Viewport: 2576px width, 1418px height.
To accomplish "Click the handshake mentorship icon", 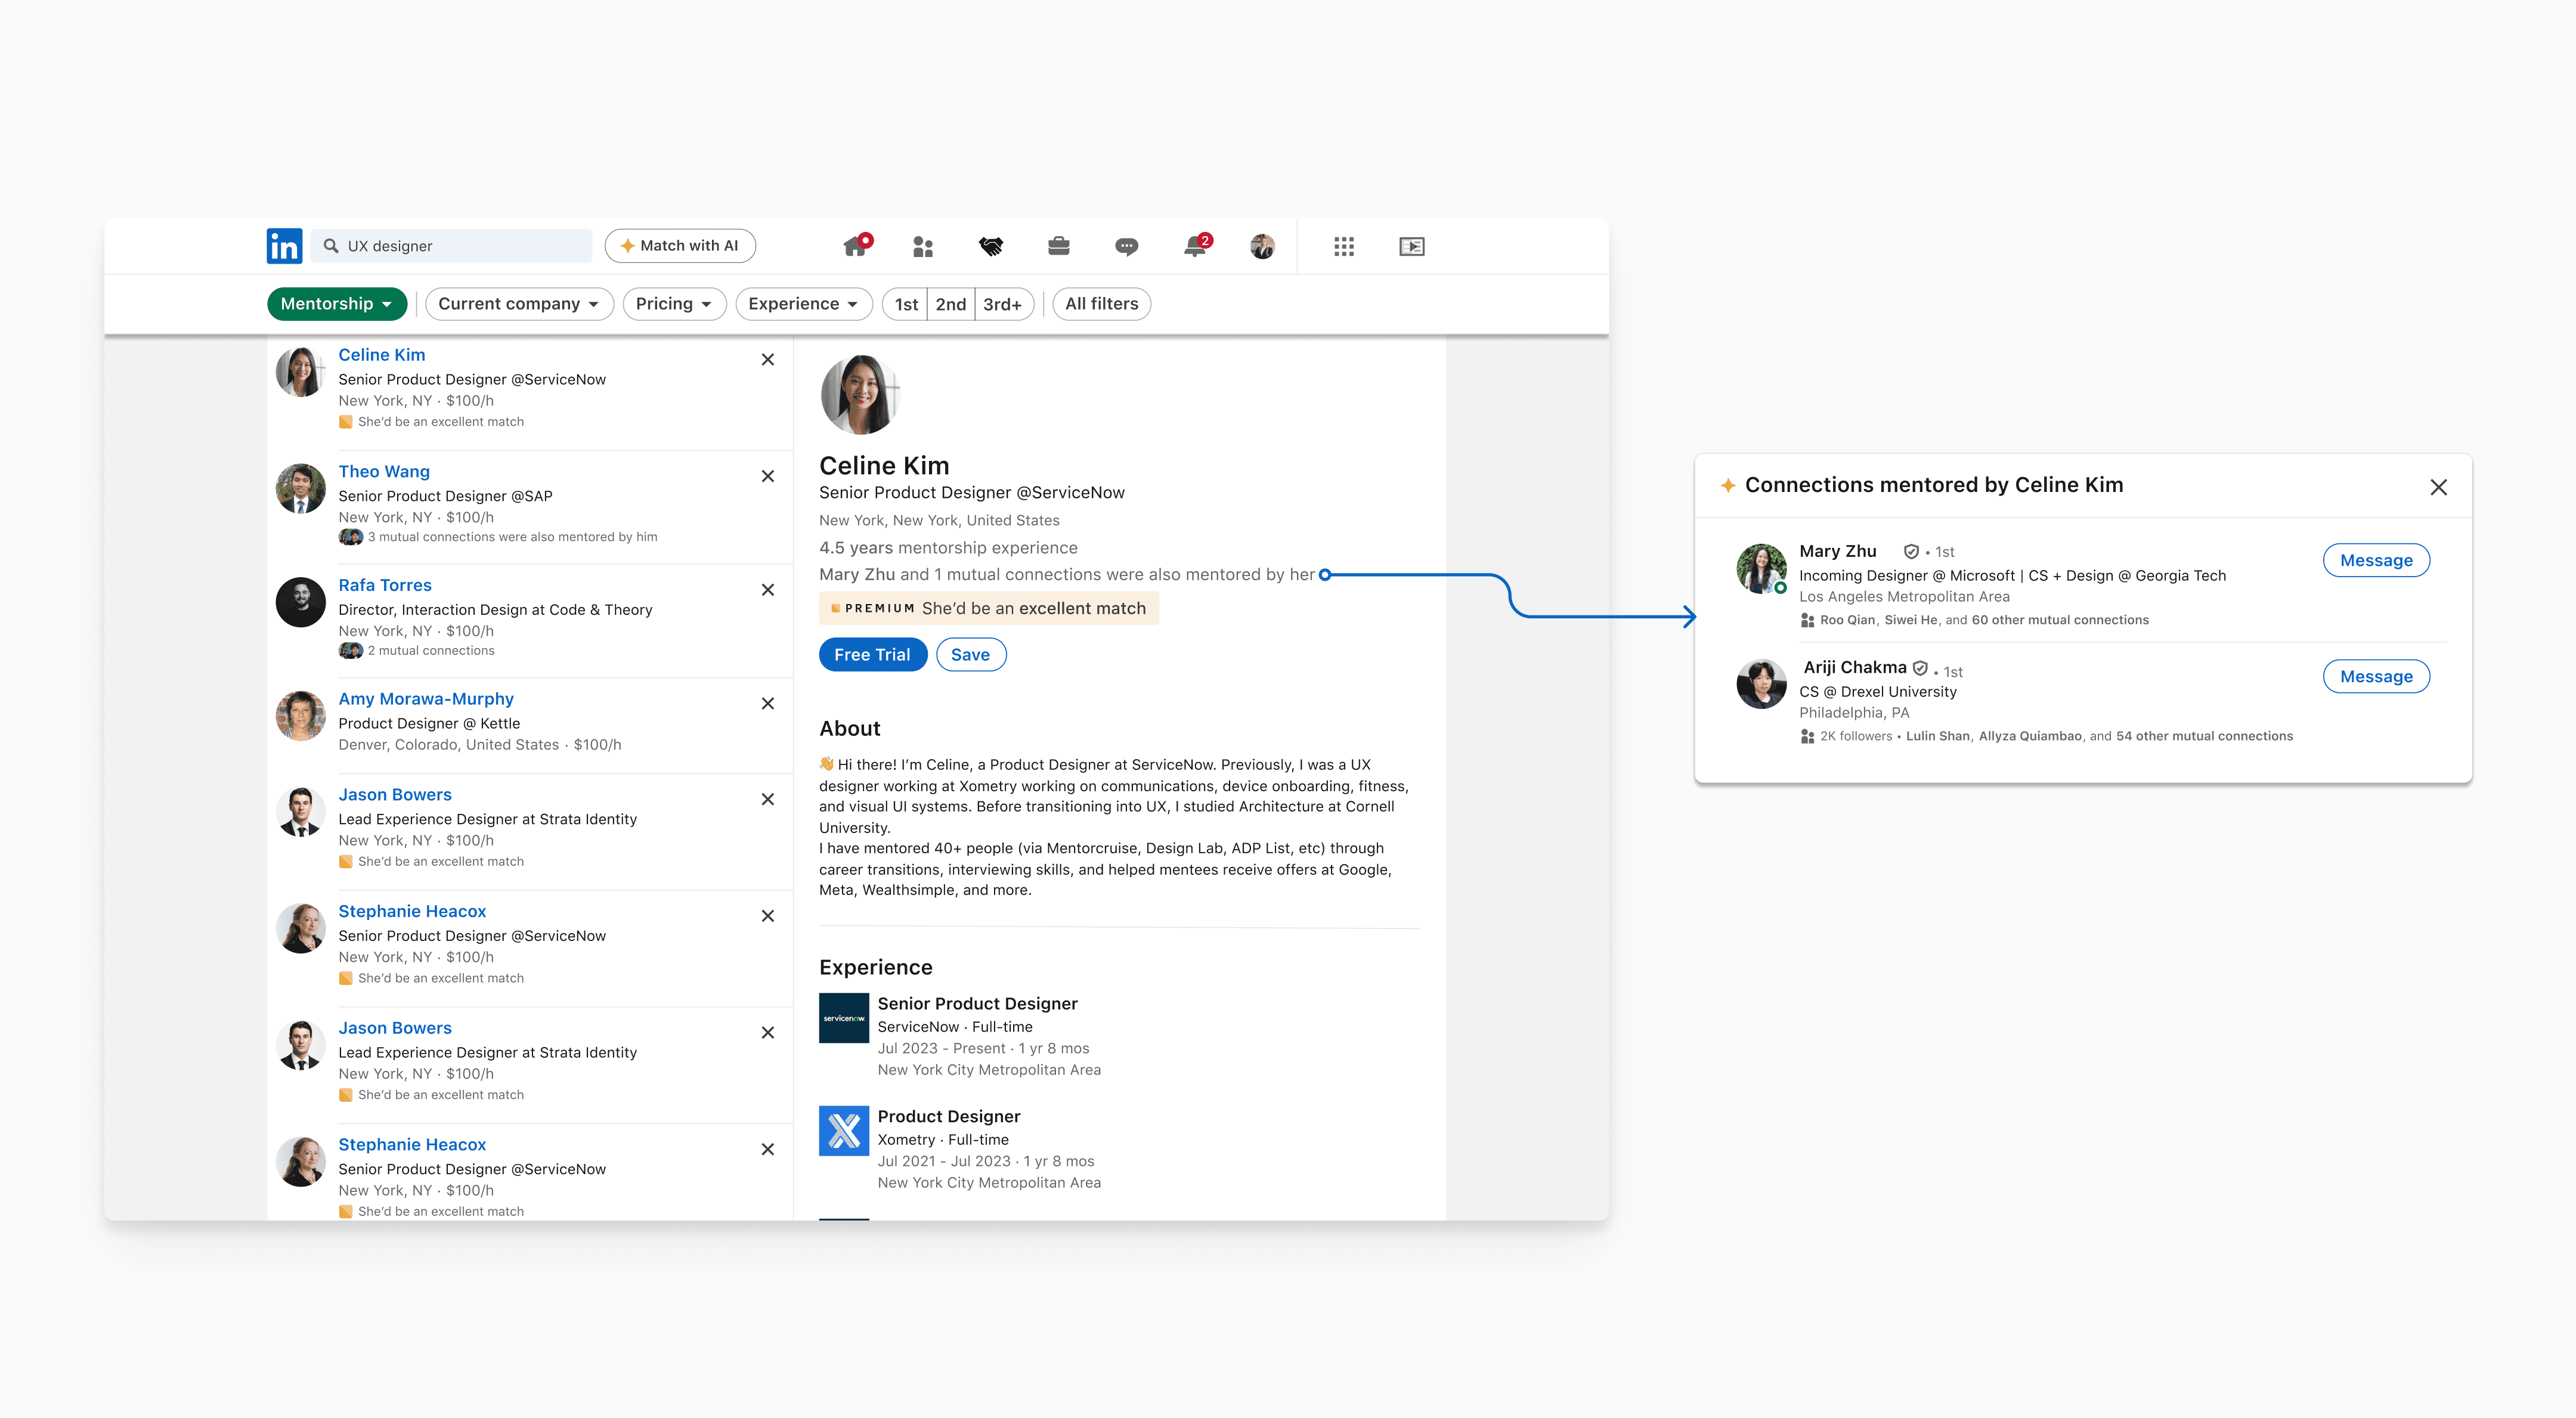I will click(991, 246).
